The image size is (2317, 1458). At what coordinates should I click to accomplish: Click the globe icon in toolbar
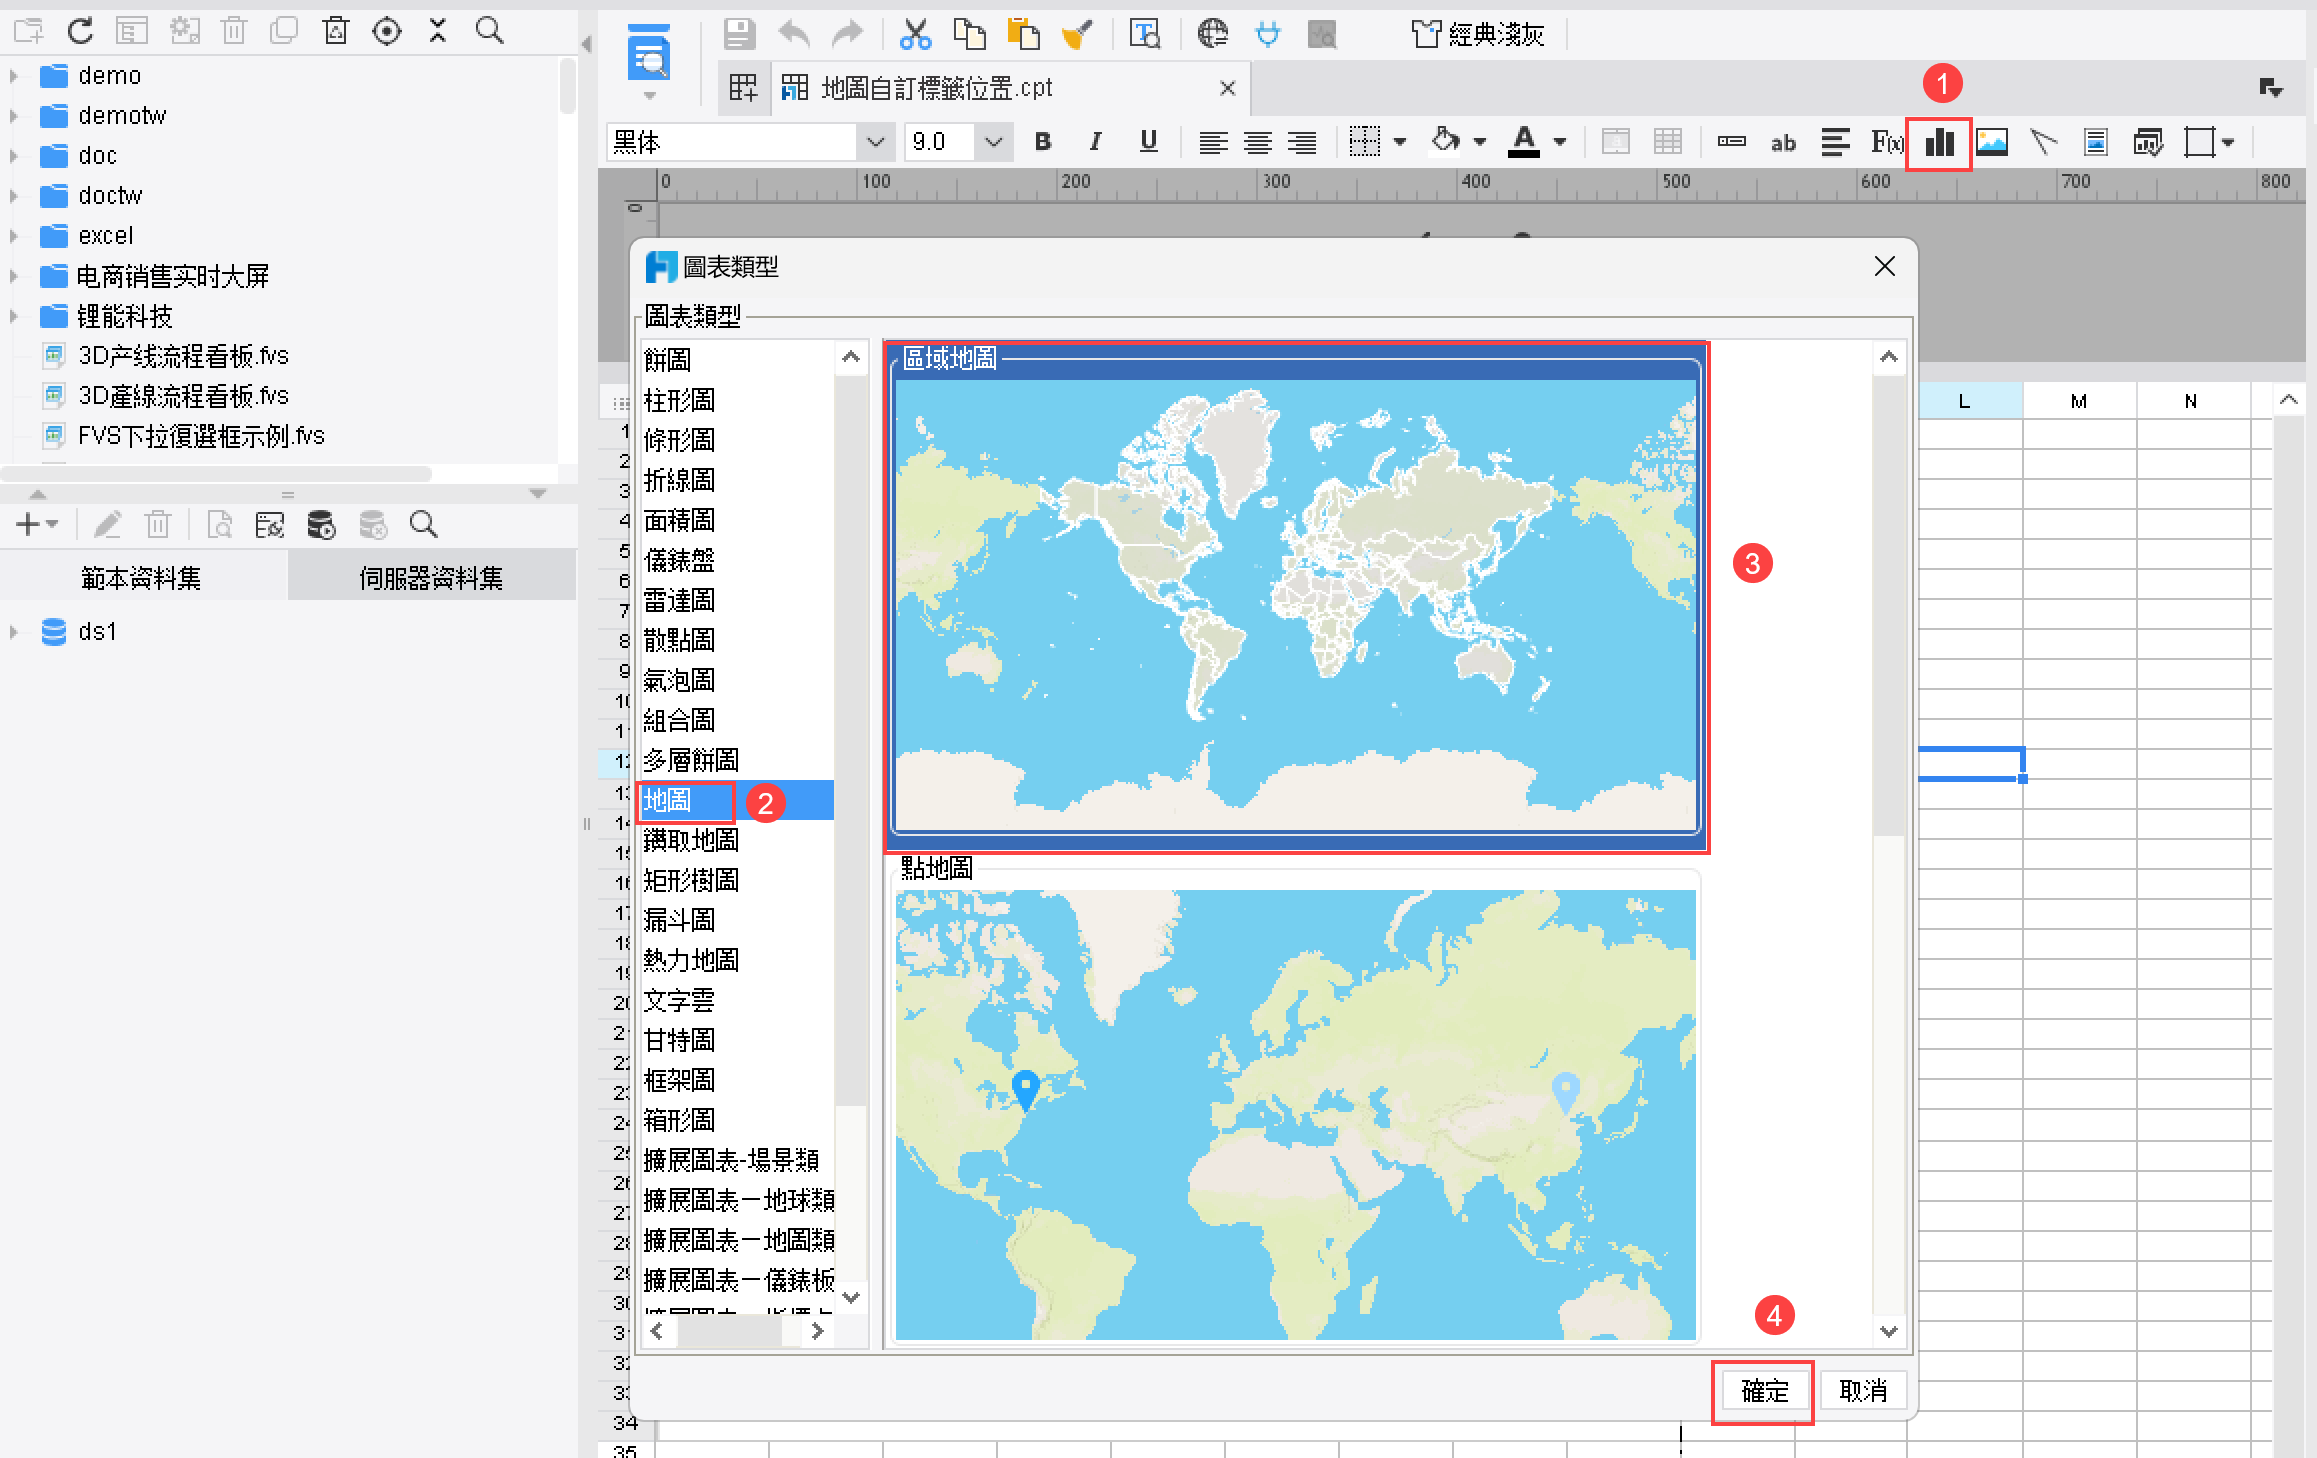coord(1212,34)
